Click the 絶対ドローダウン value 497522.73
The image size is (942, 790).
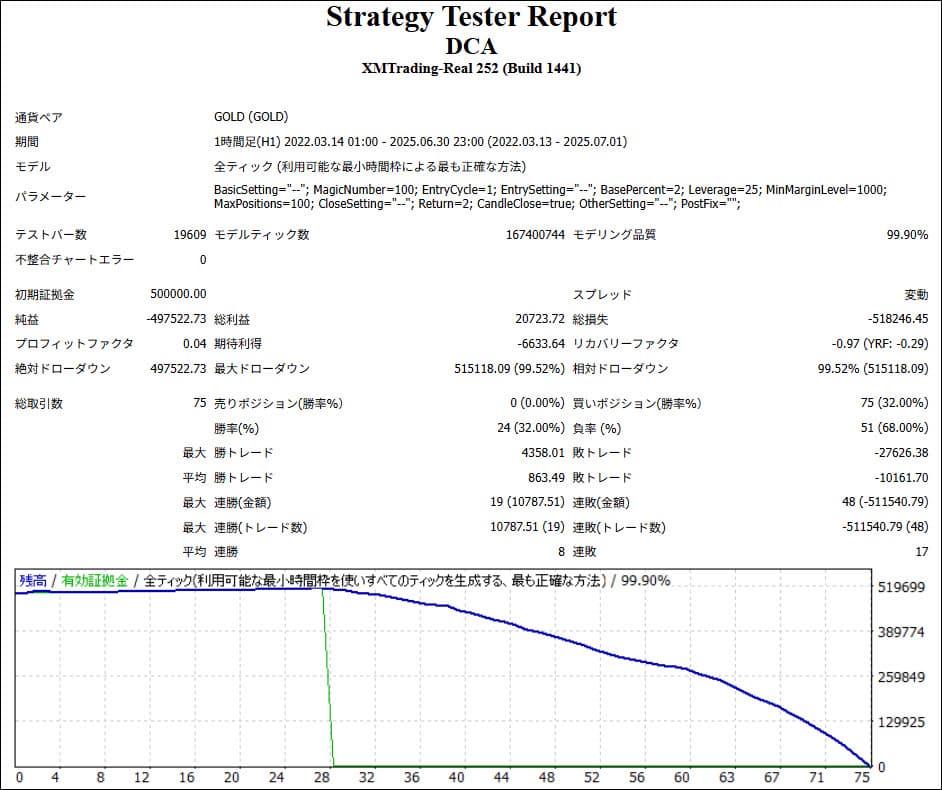178,368
